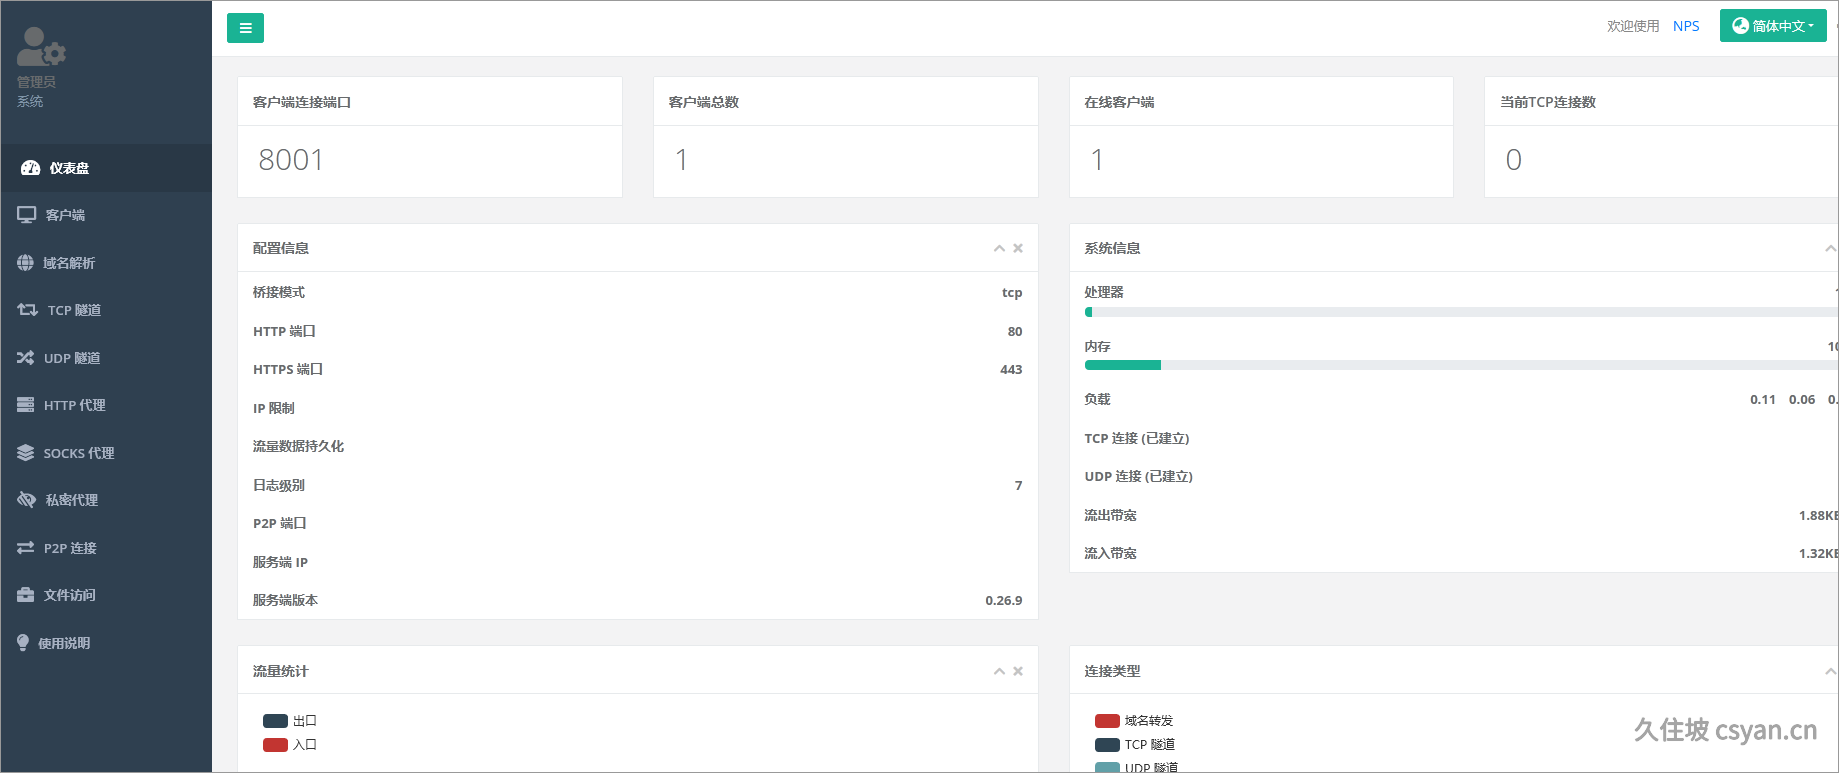Close the 流量统计 panel with its X
Screen dimensions: 1839x773
pos(1018,671)
